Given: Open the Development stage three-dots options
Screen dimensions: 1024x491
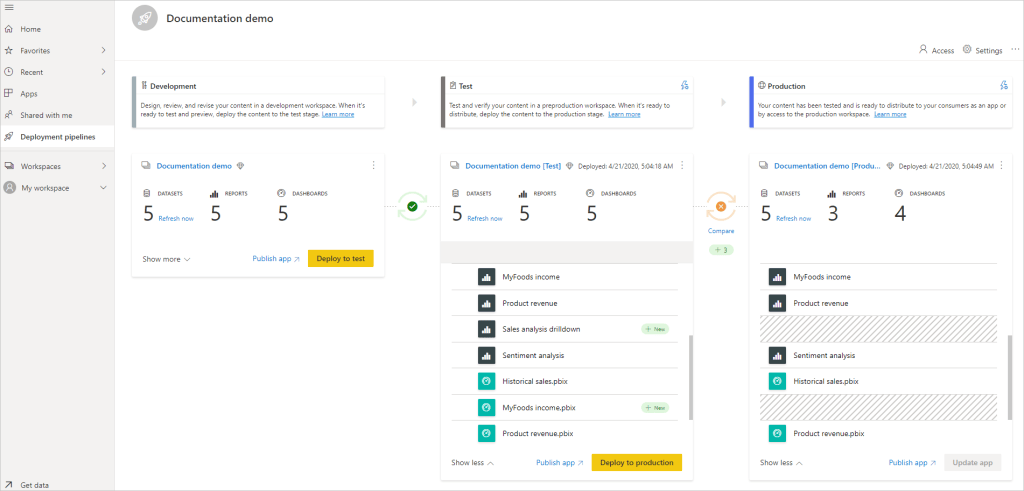Looking at the screenshot, I should (x=373, y=166).
